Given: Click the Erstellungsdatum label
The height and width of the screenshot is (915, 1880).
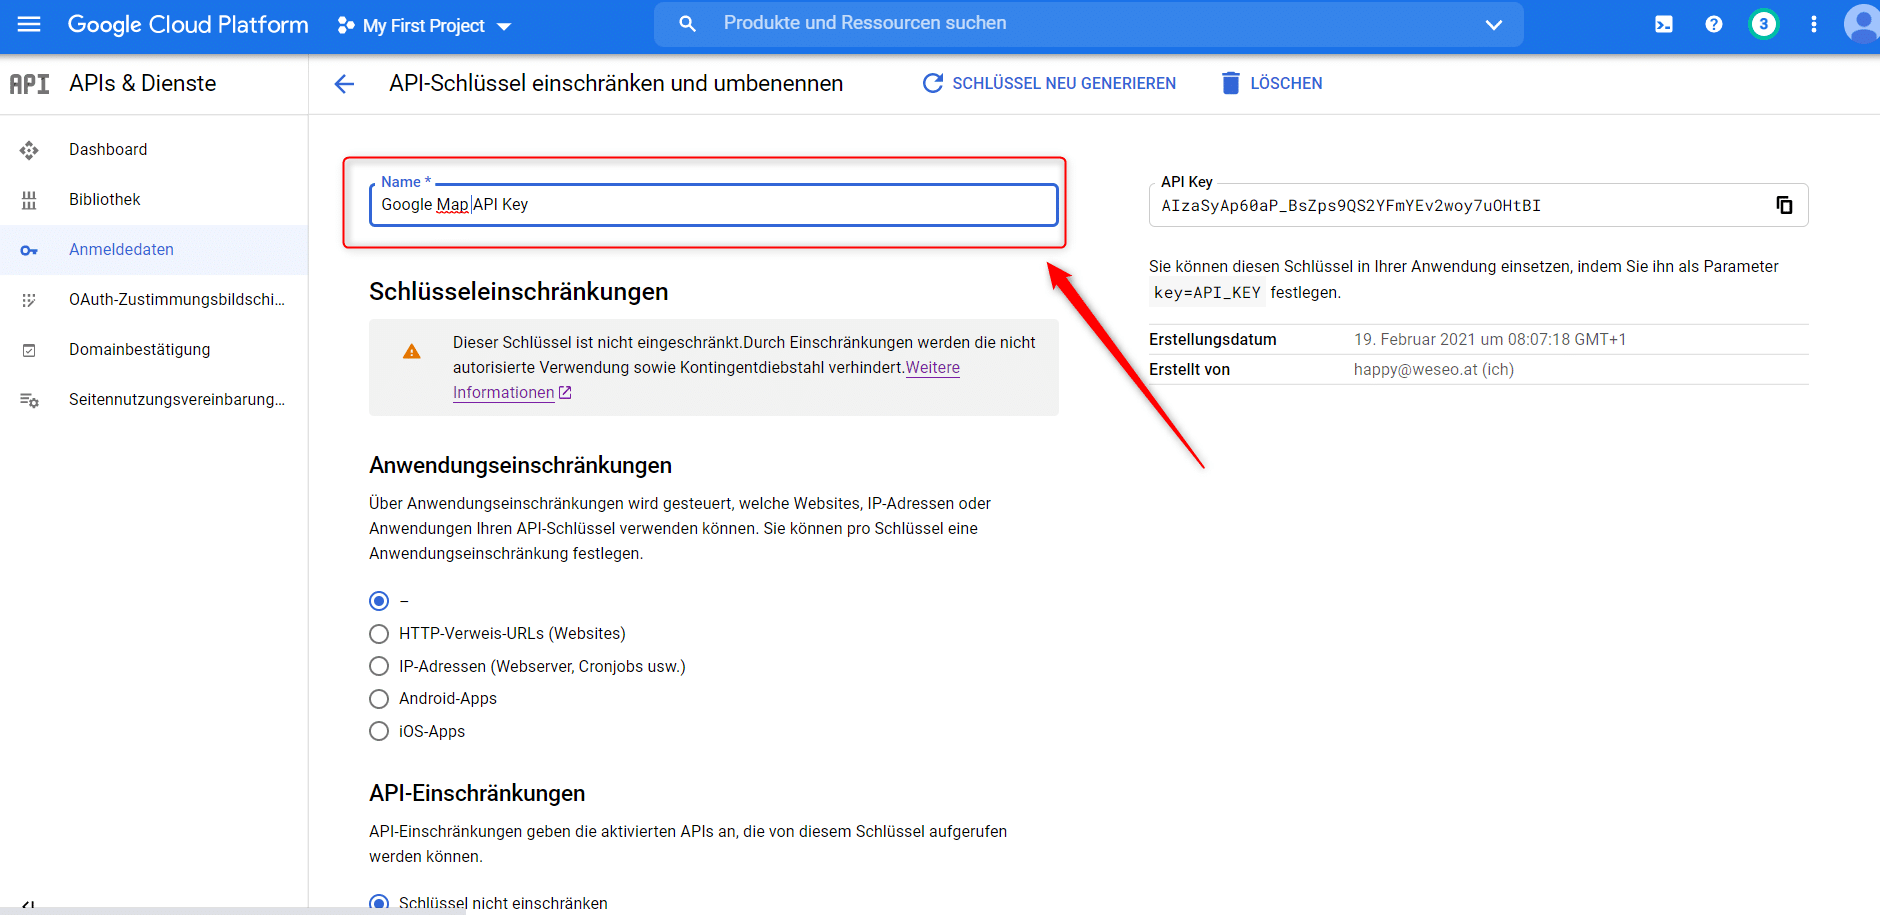Looking at the screenshot, I should pos(1213,340).
